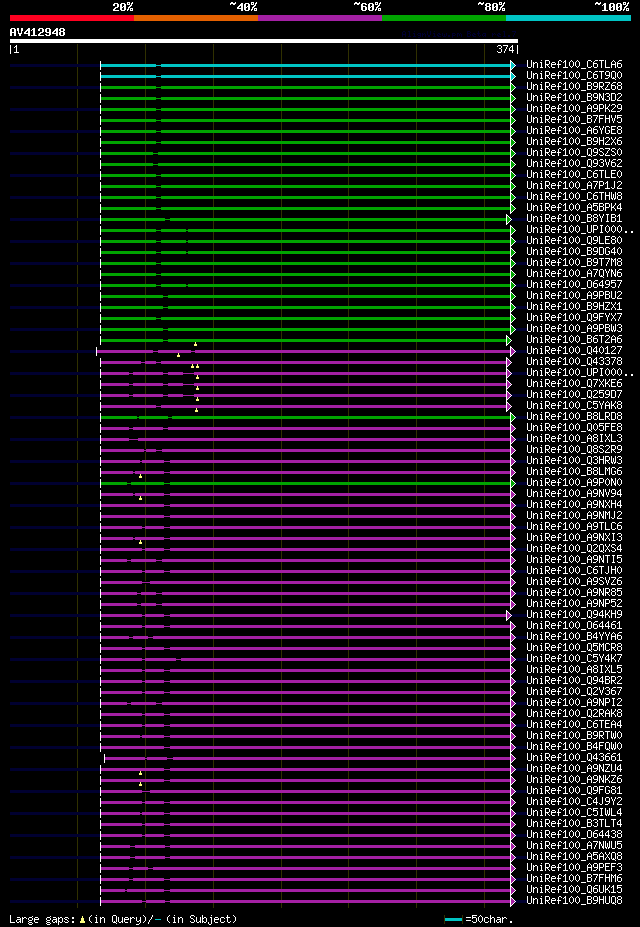Select the UniRef100_C6TLE0 label

574,174
